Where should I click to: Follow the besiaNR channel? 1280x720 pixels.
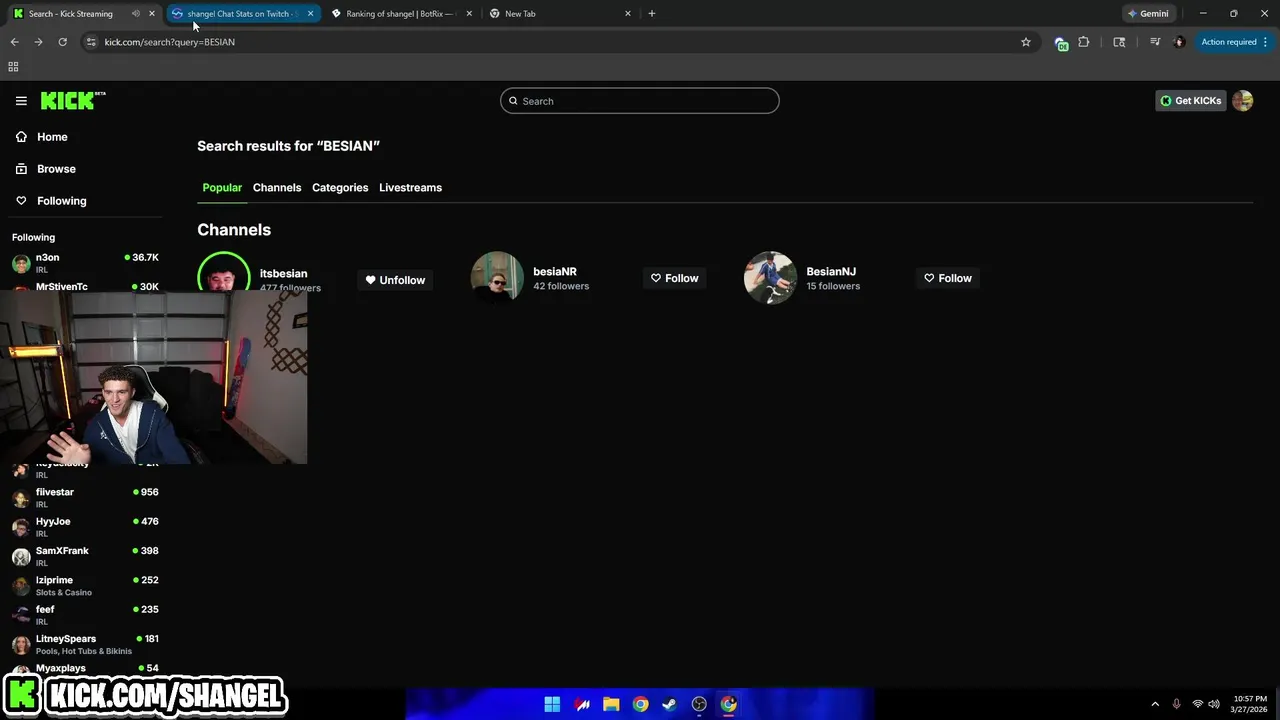(675, 278)
